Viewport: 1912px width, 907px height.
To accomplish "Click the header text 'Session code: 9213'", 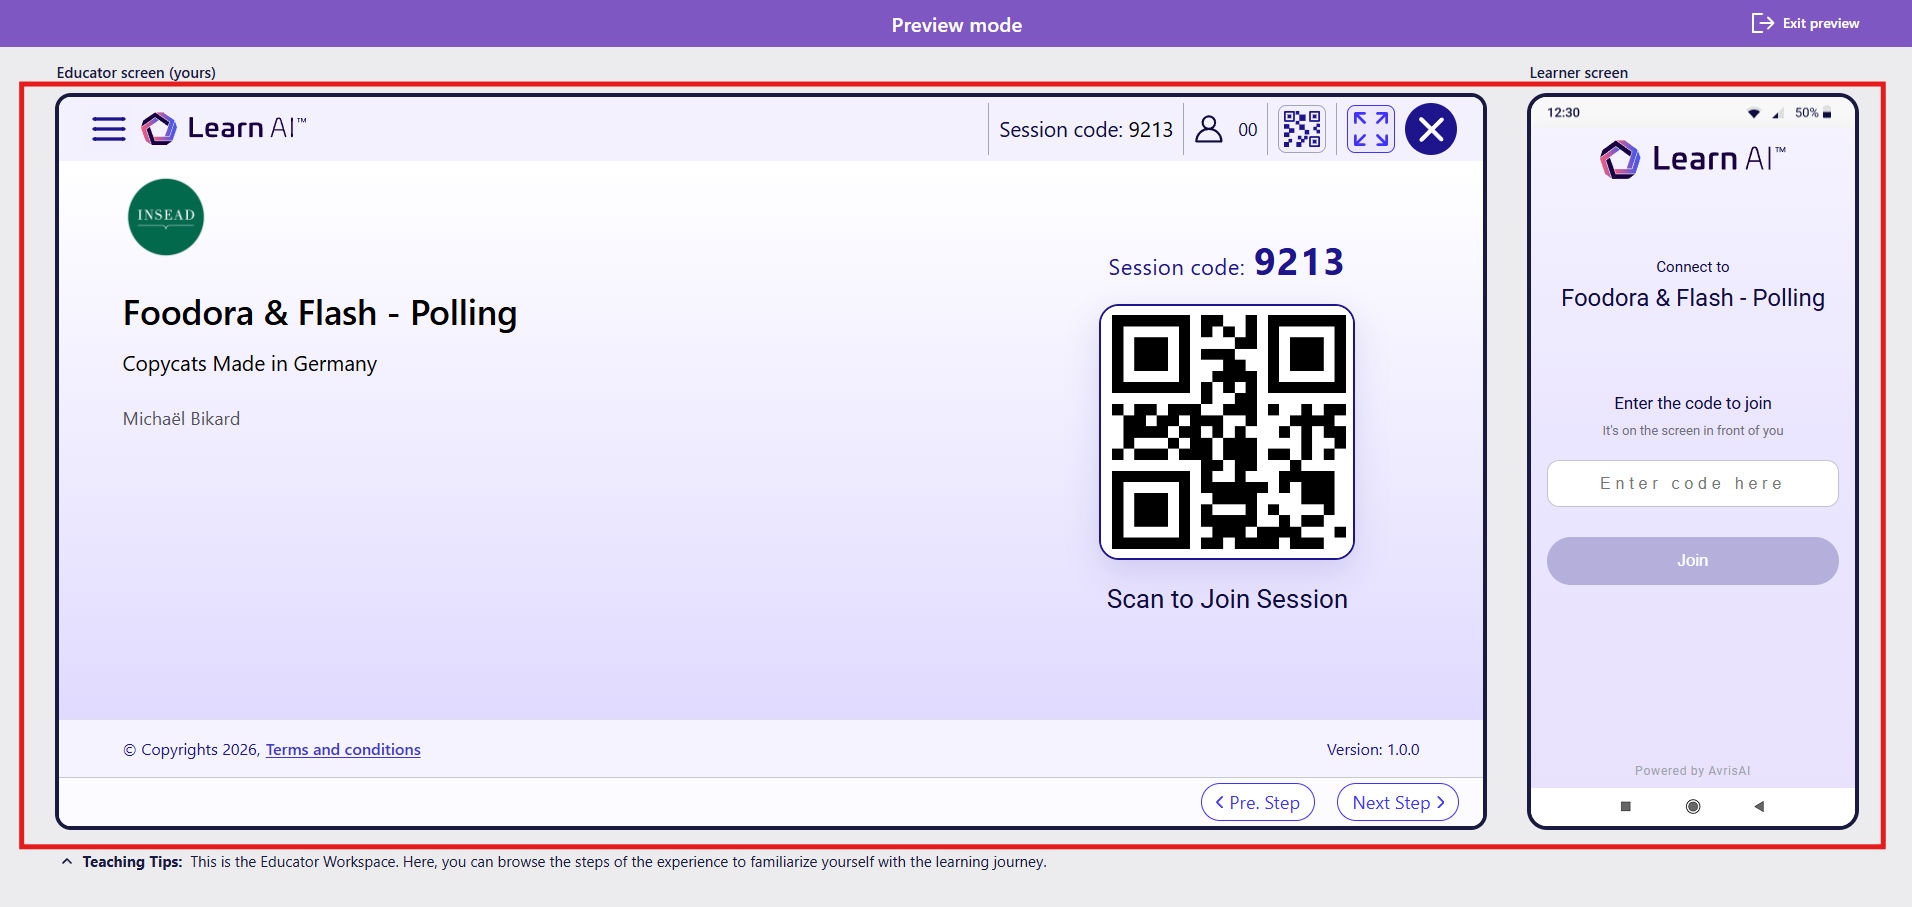I will (x=1086, y=130).
